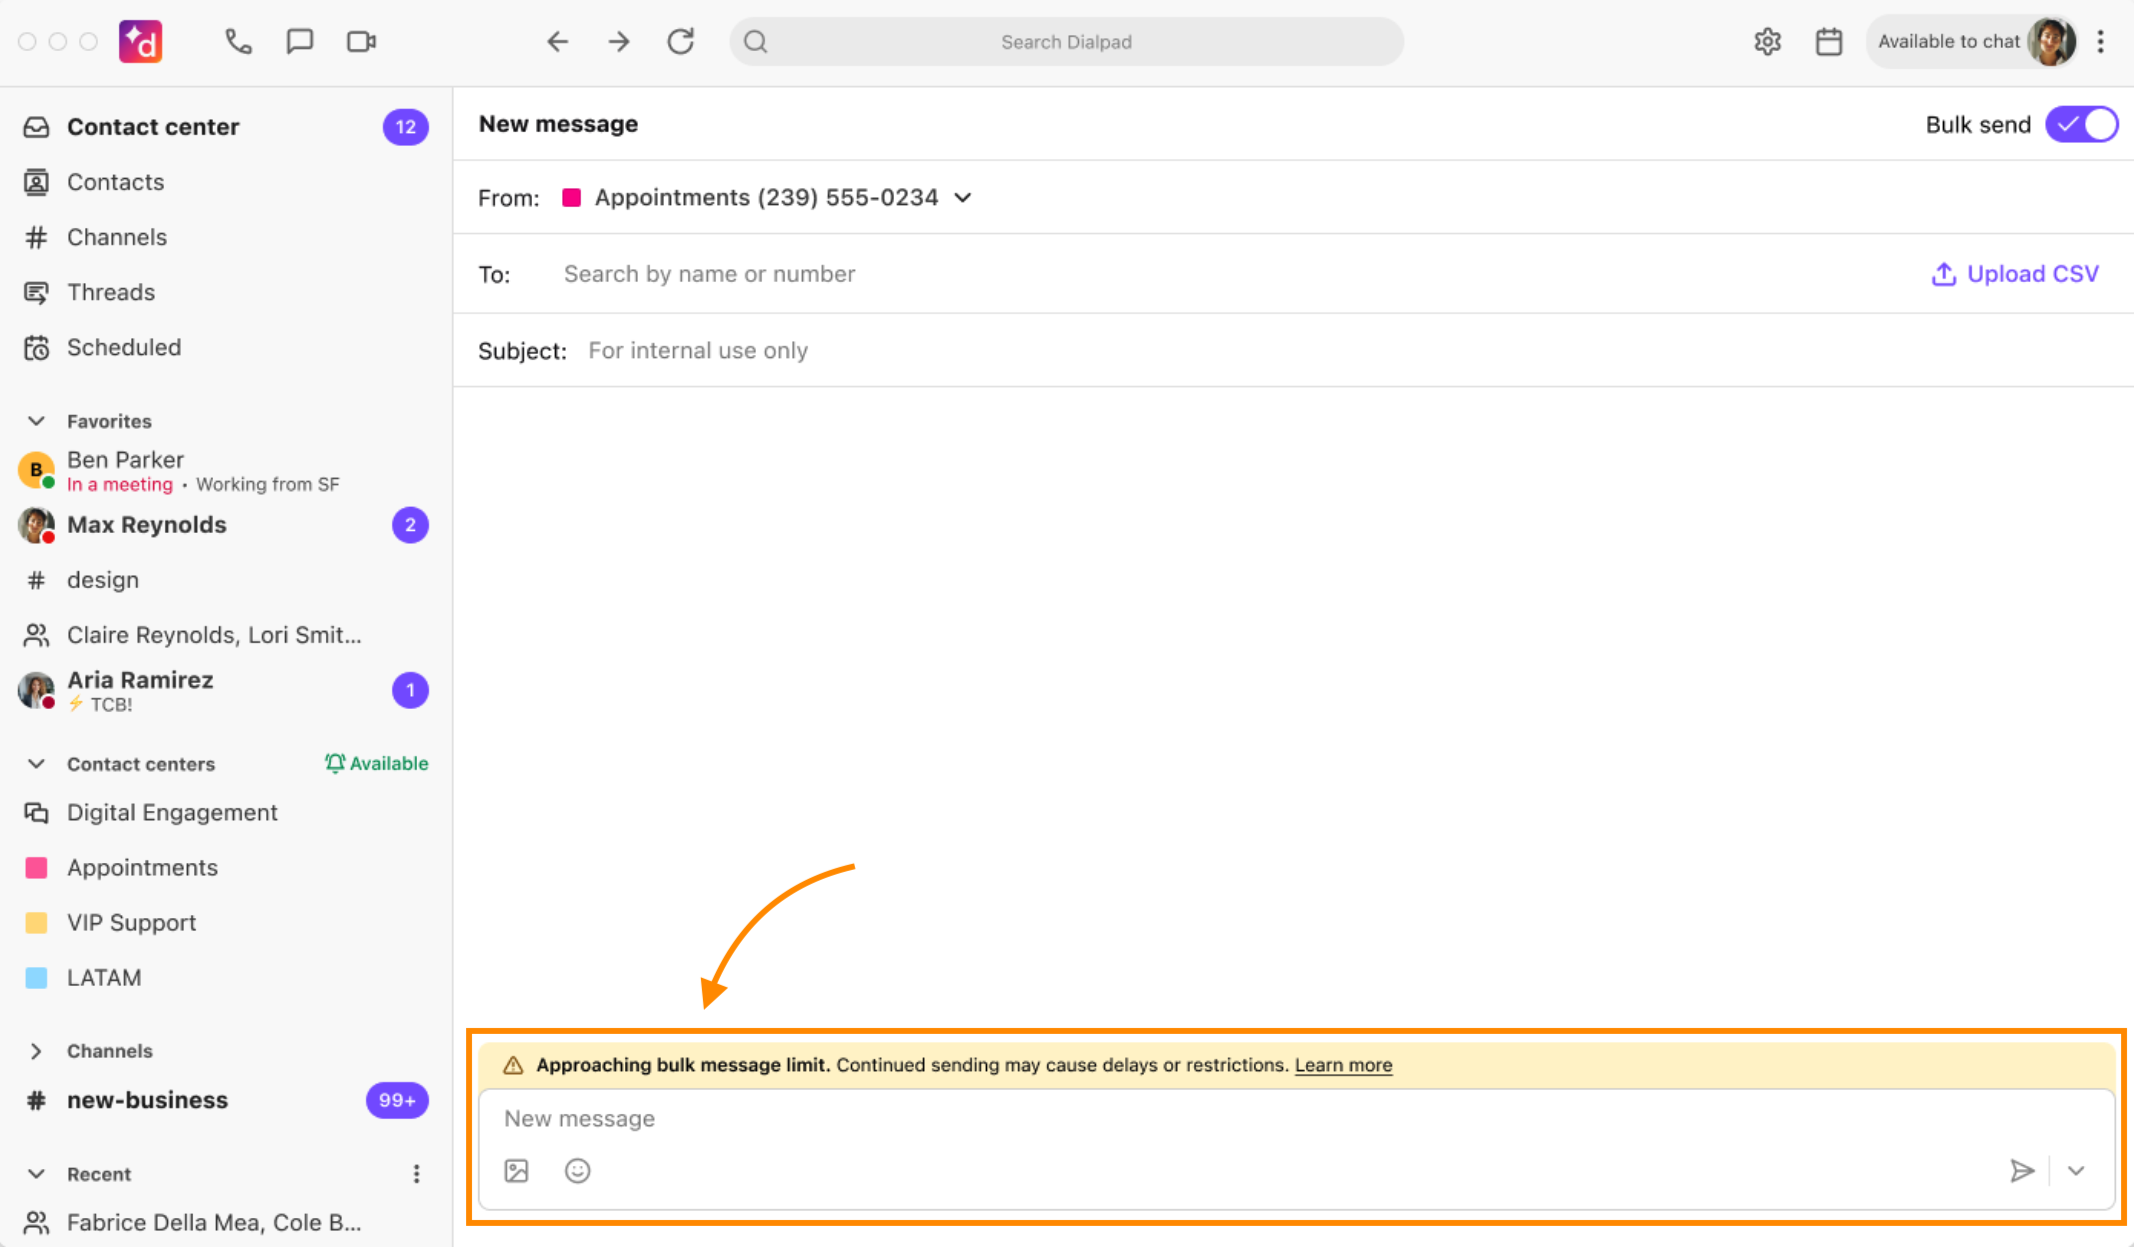This screenshot has width=2134, height=1247.
Task: Toggle the Bulk send switch
Action: pyautogui.click(x=2082, y=125)
